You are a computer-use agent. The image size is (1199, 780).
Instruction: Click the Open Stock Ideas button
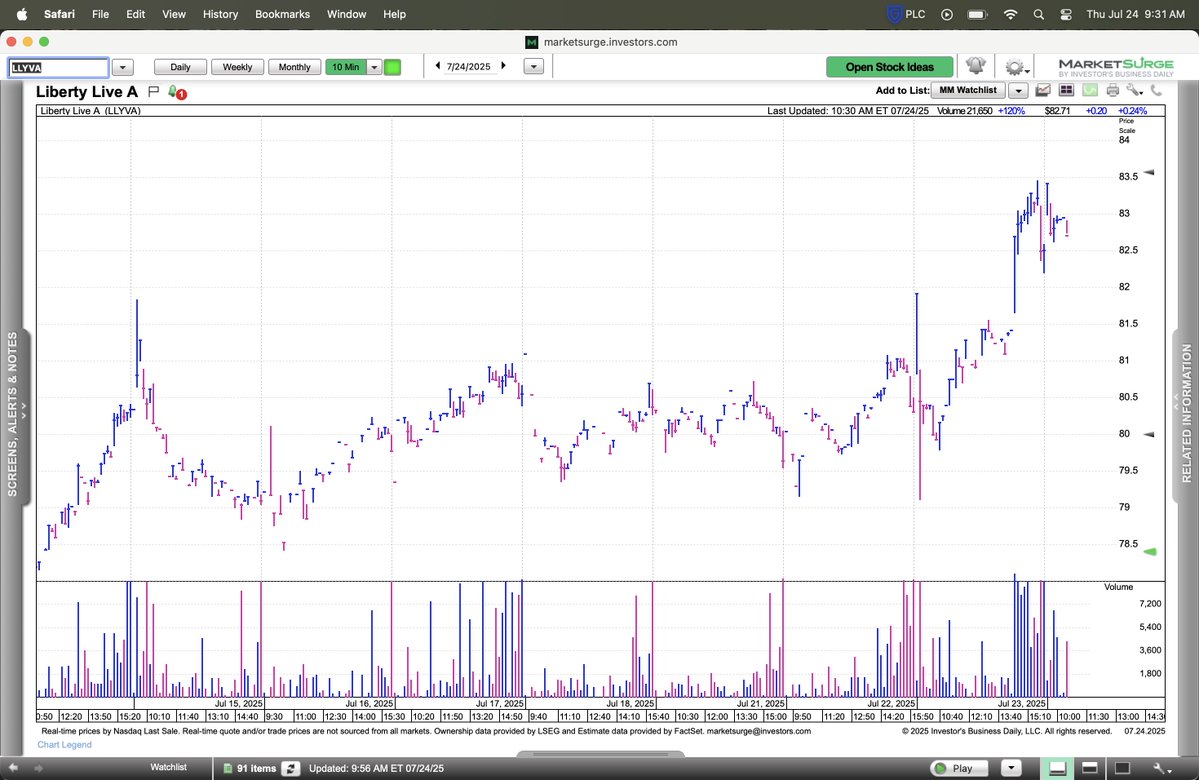(x=889, y=67)
